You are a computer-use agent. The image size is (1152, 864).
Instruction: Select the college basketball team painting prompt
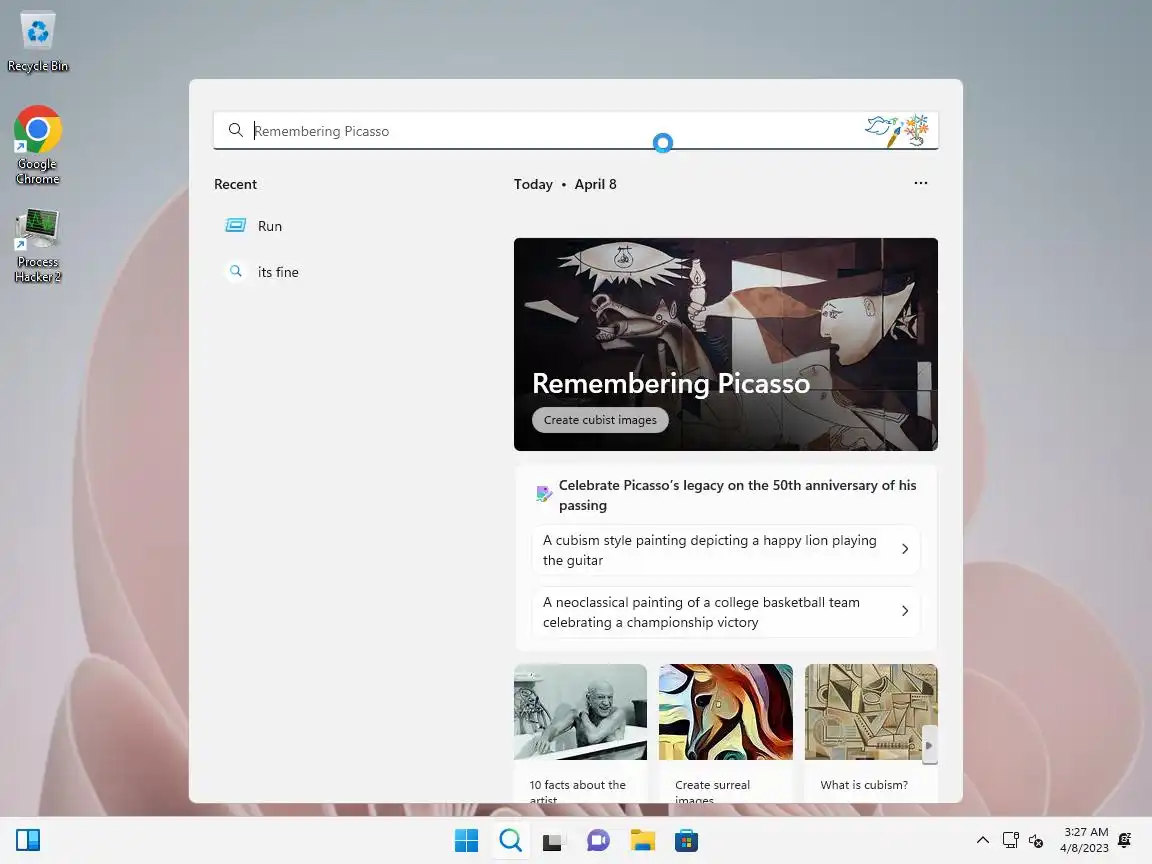[725, 611]
